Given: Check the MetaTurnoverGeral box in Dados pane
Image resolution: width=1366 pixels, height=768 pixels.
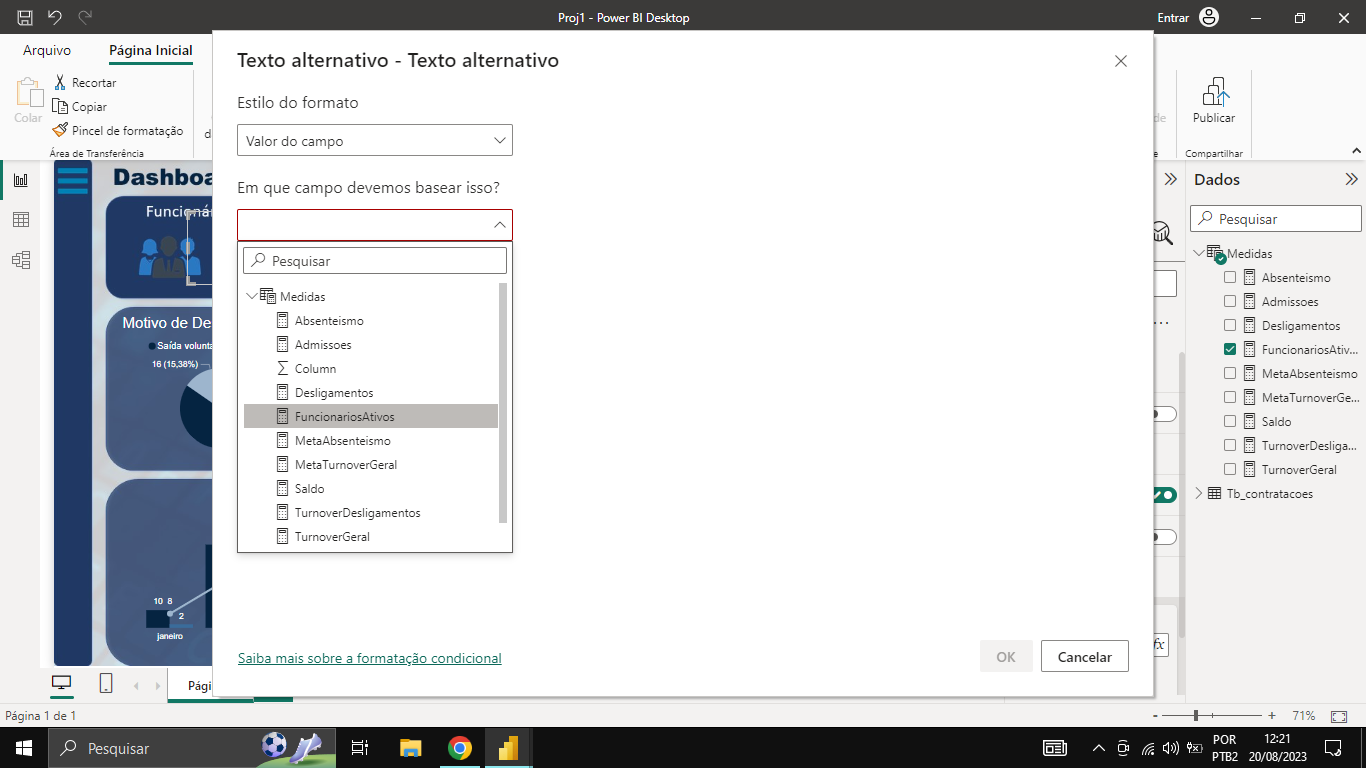Looking at the screenshot, I should click(x=1230, y=398).
